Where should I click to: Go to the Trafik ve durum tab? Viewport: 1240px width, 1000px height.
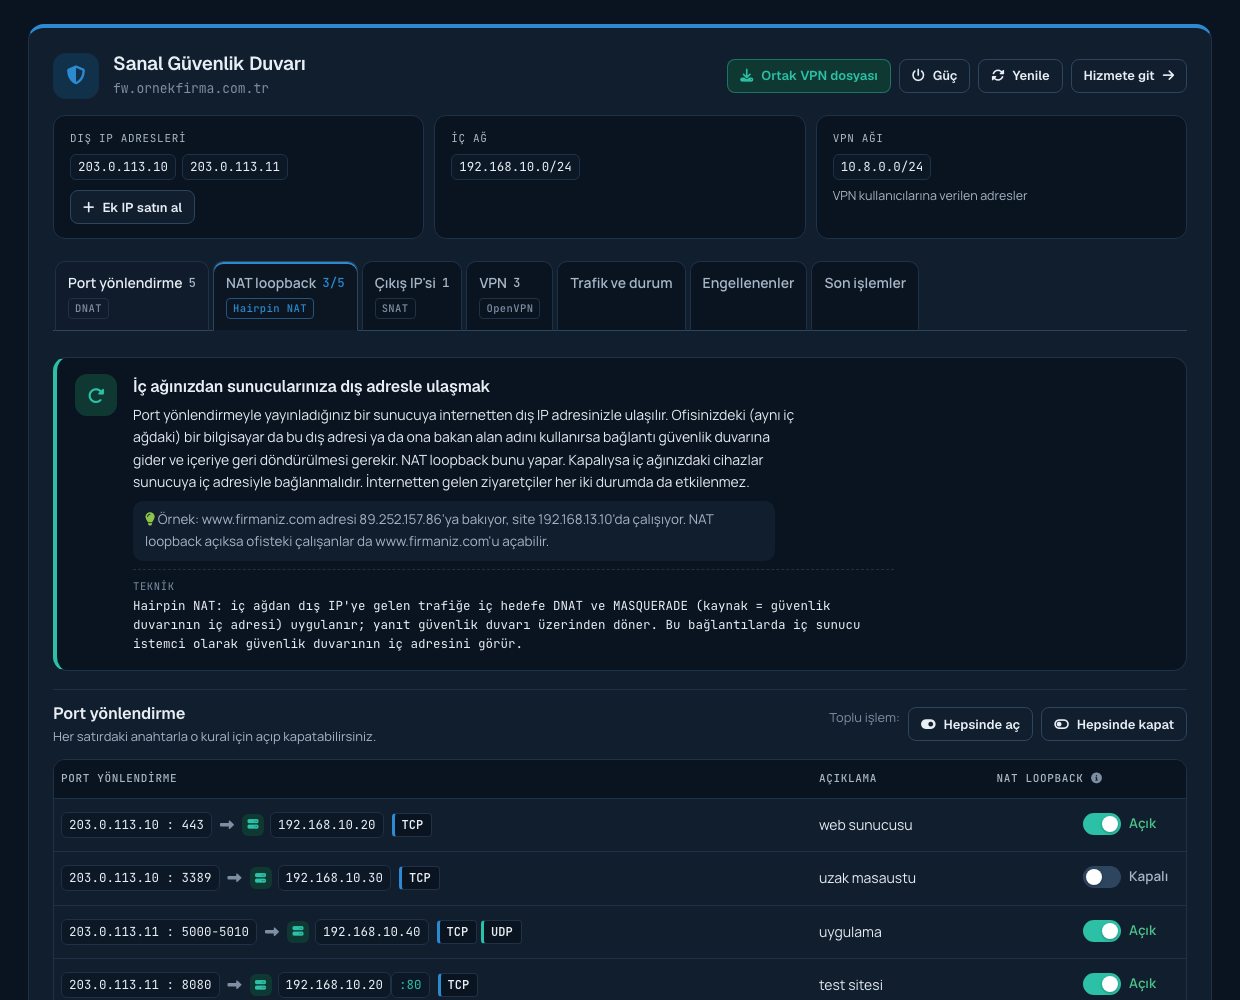pos(621,296)
